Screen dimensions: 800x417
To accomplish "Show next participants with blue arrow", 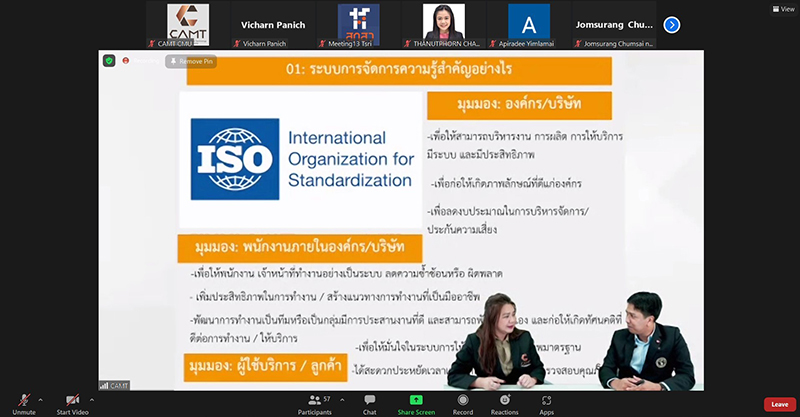I will pos(671,24).
